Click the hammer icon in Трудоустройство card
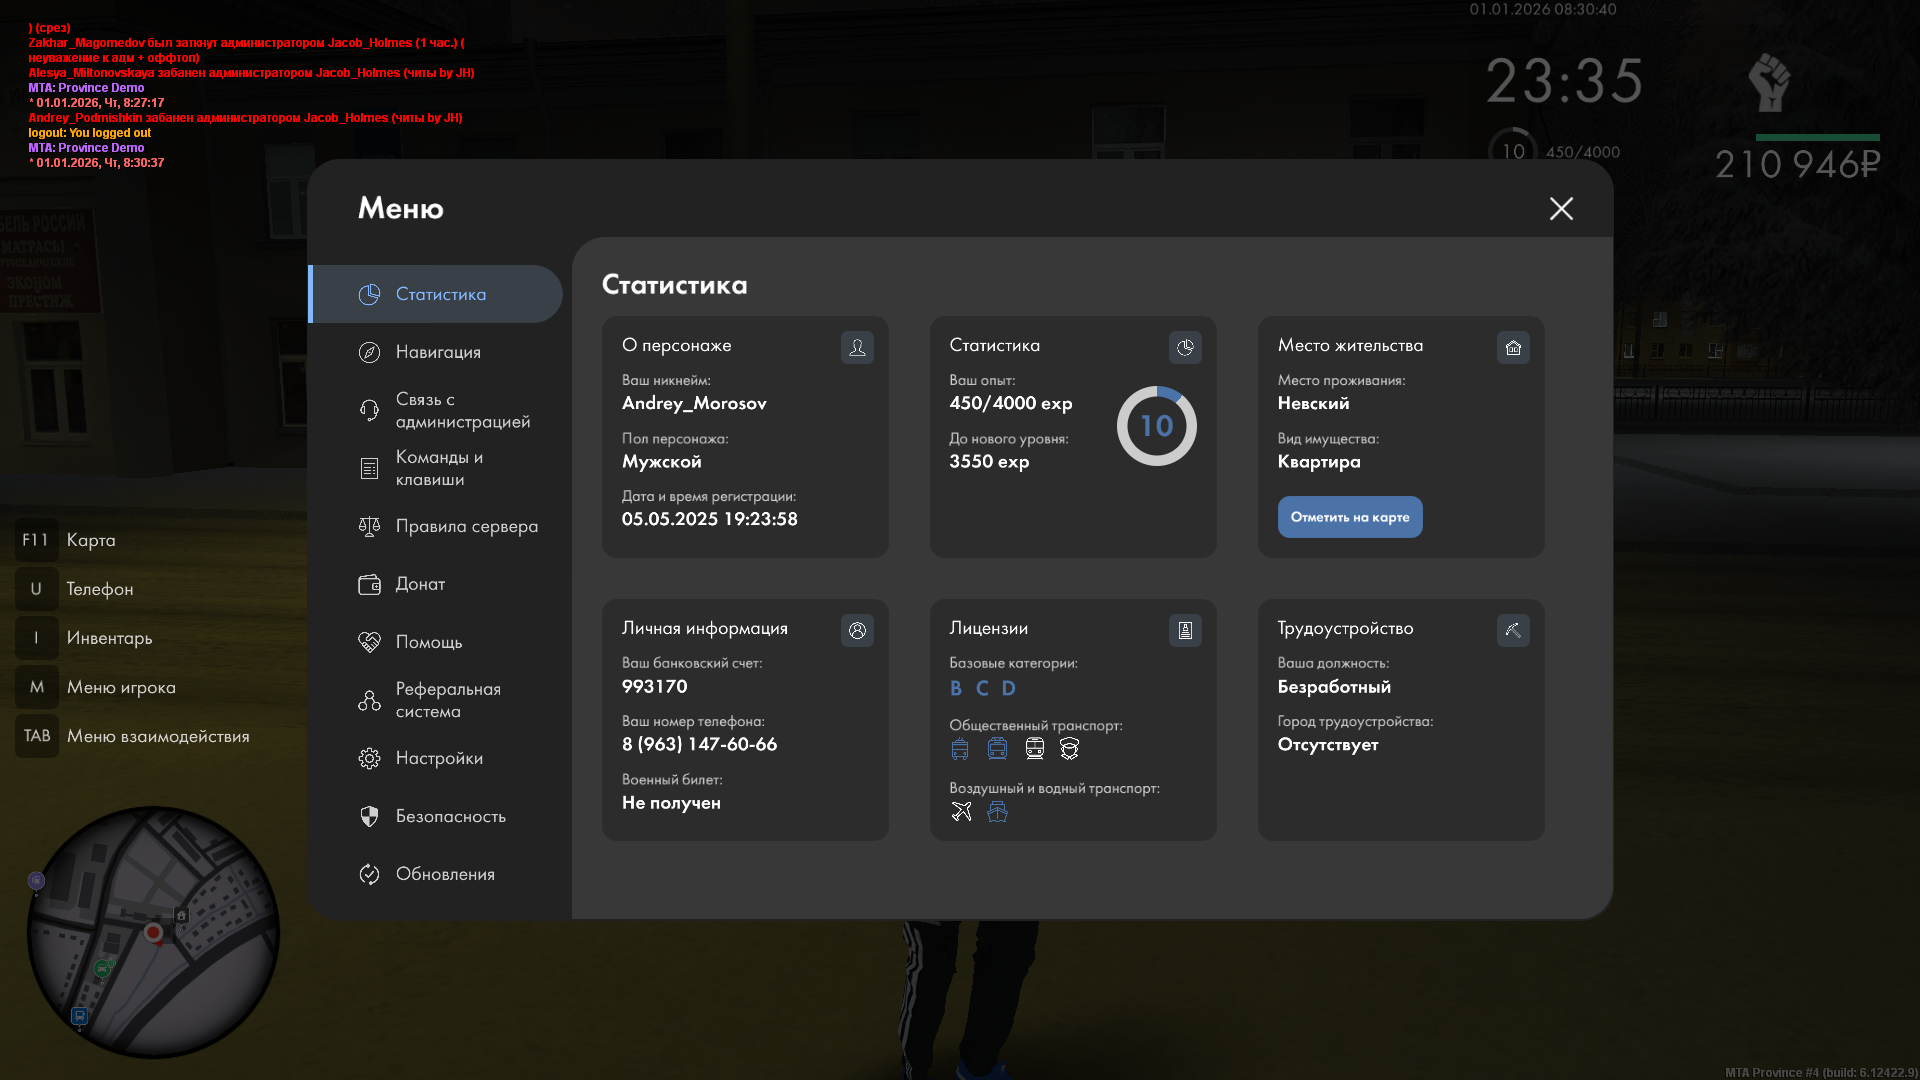 point(1513,630)
